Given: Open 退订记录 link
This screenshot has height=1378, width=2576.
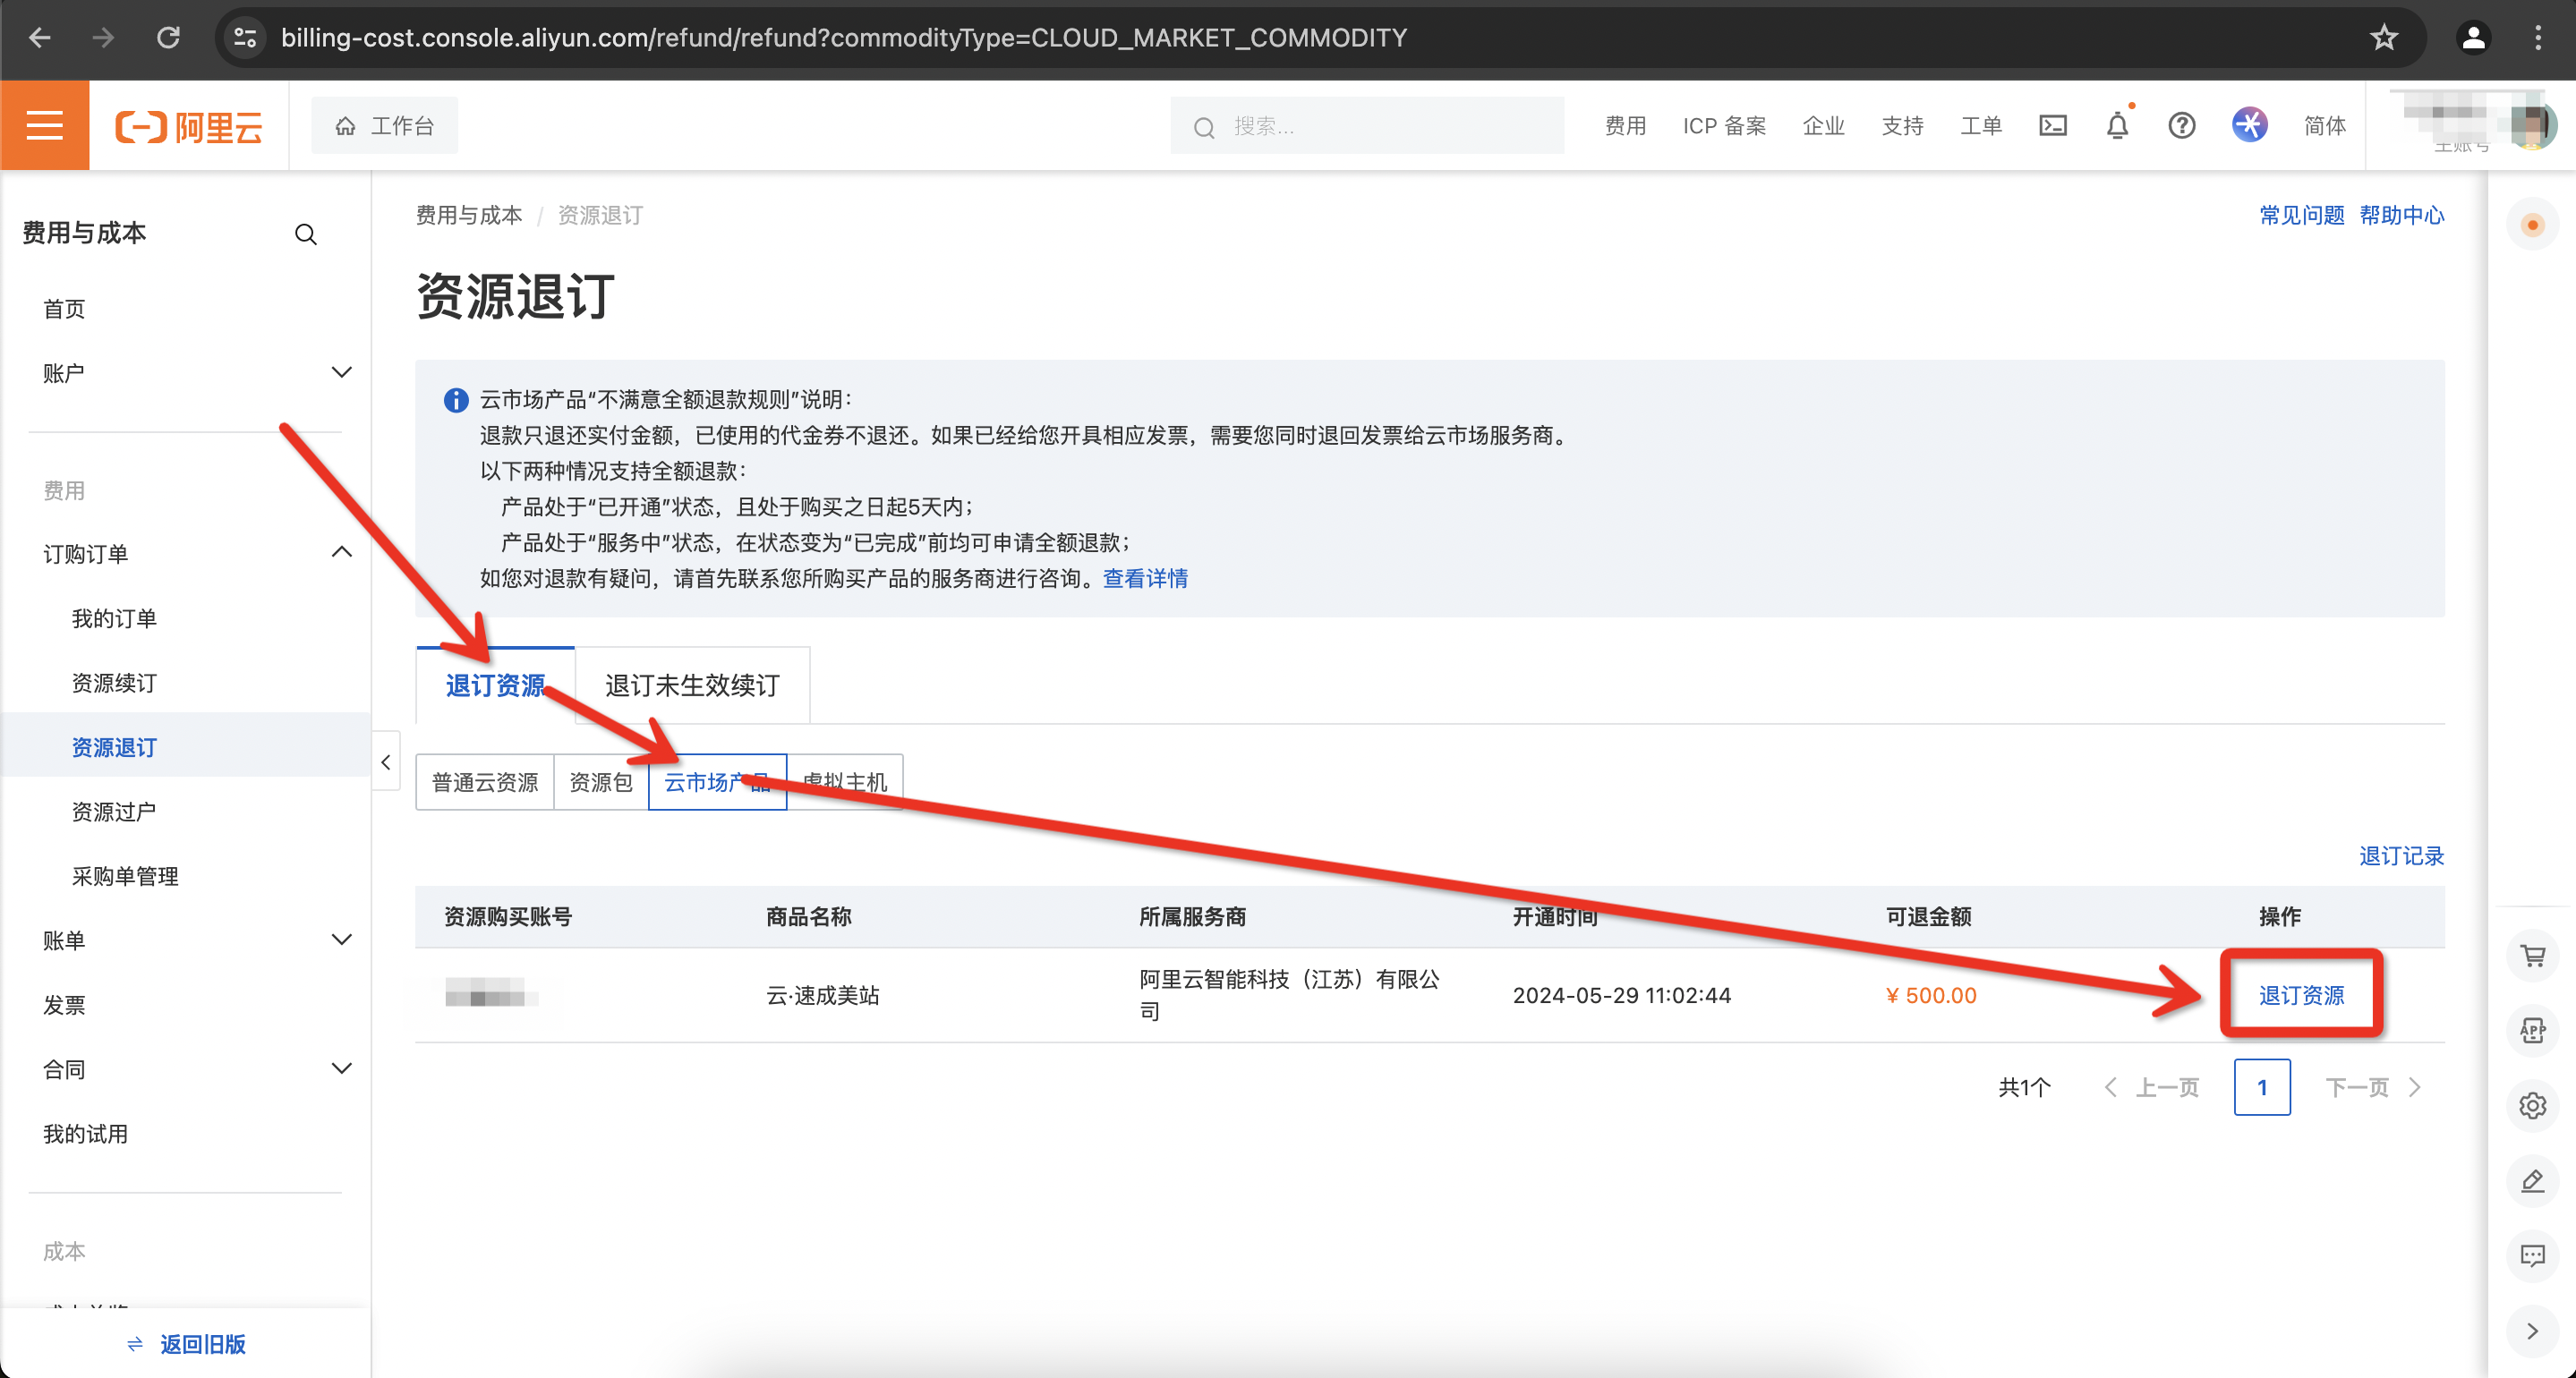Looking at the screenshot, I should point(2401,856).
